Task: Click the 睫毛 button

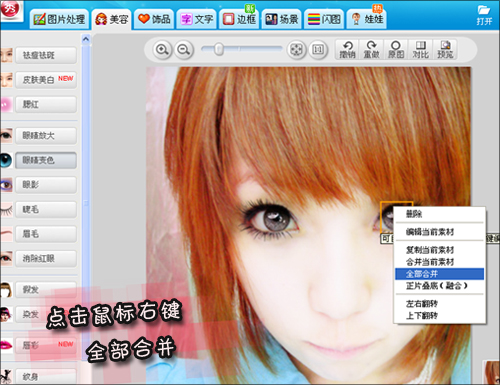Action: tap(46, 209)
